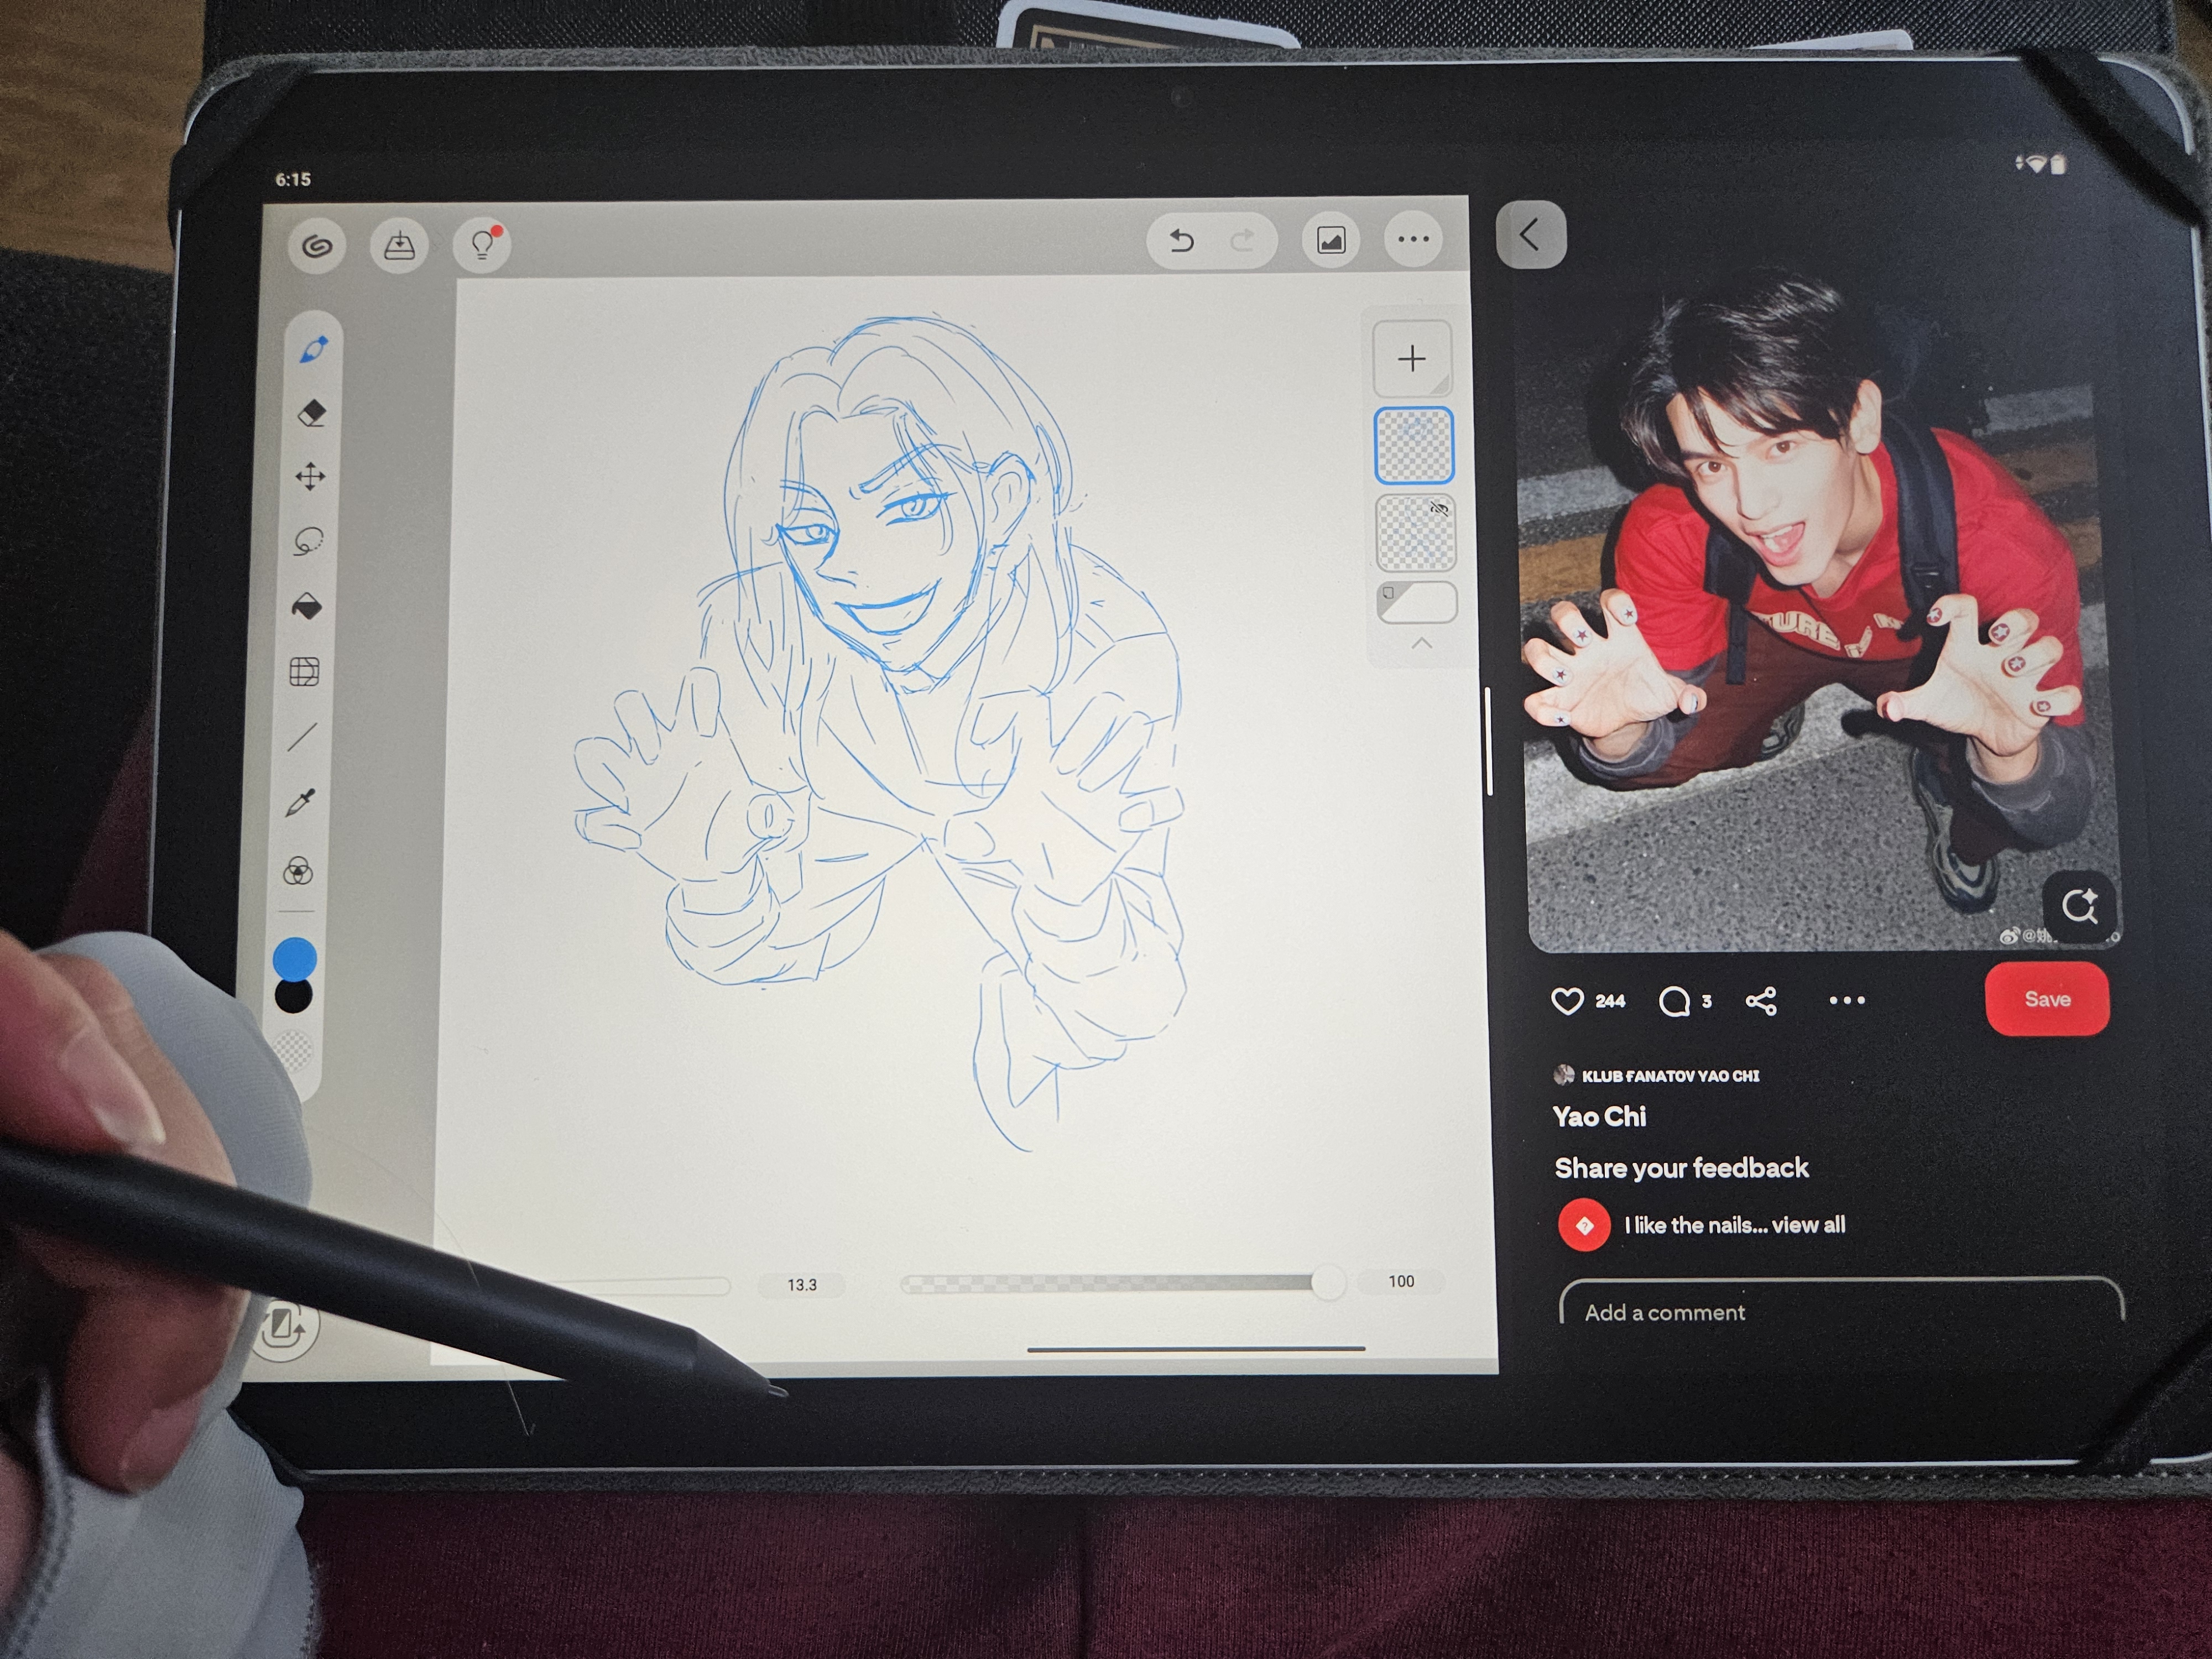Select the straight Line tool
The height and width of the screenshot is (1659, 2212).
pyautogui.click(x=302, y=737)
